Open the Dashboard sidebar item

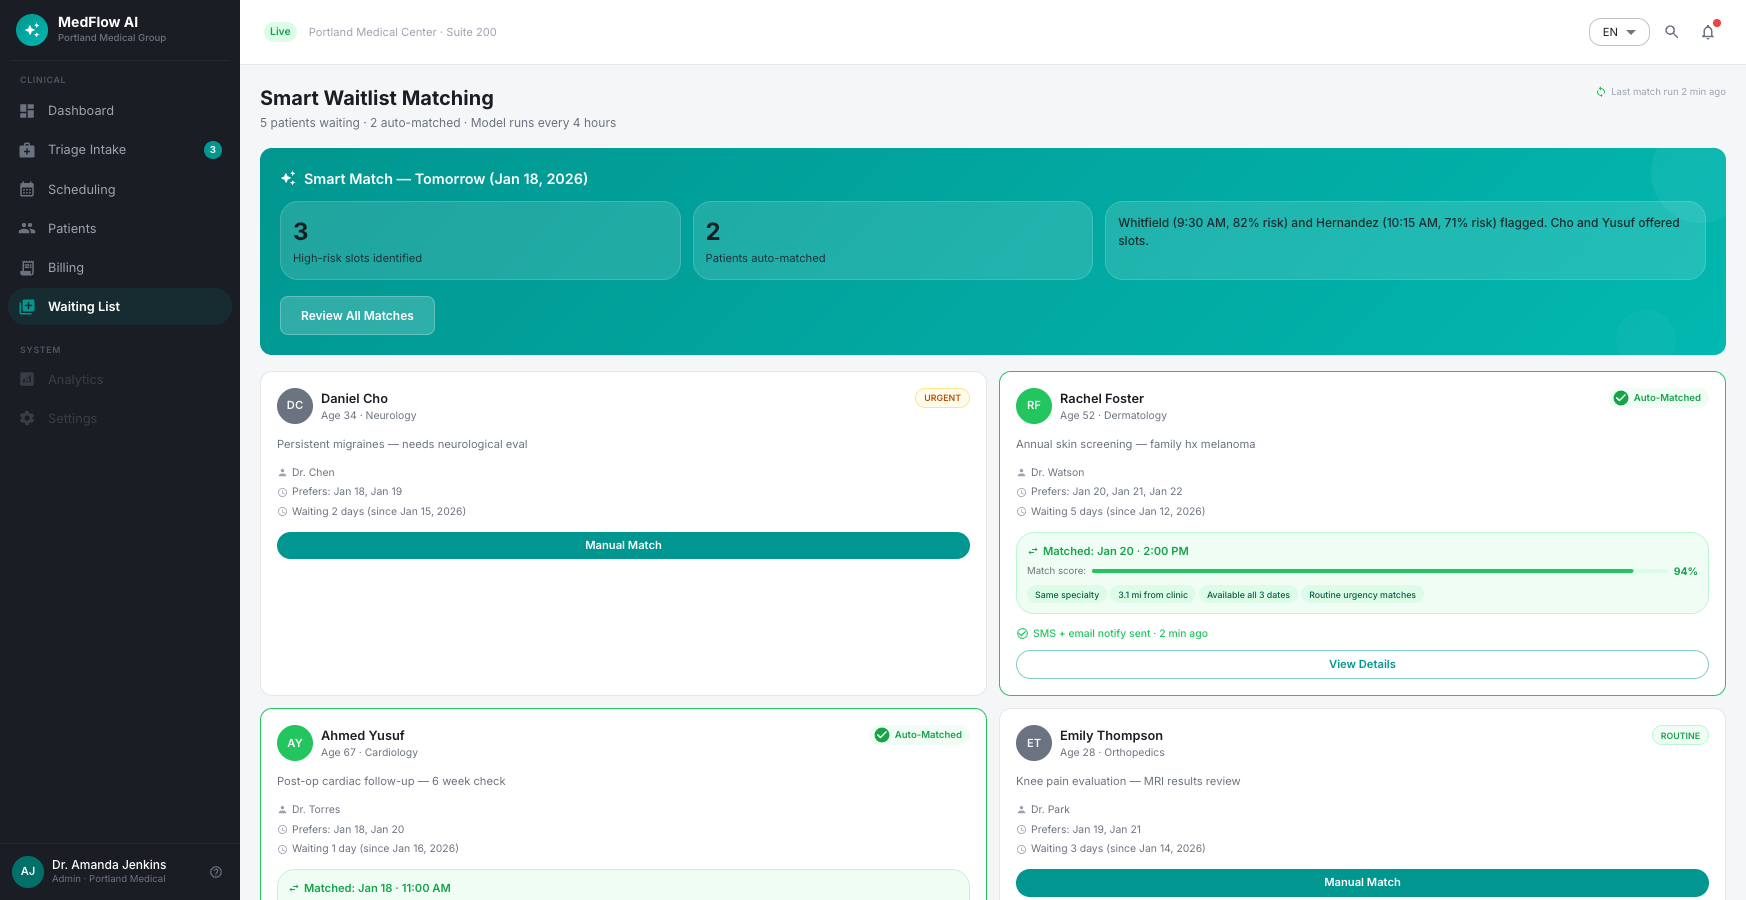click(x=120, y=111)
